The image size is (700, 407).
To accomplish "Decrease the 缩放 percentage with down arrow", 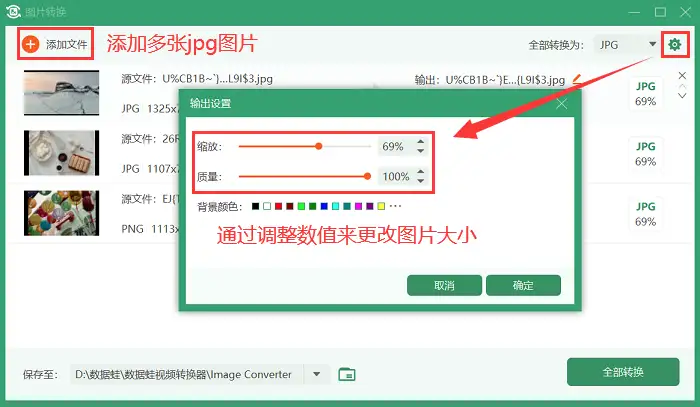I will coord(420,151).
